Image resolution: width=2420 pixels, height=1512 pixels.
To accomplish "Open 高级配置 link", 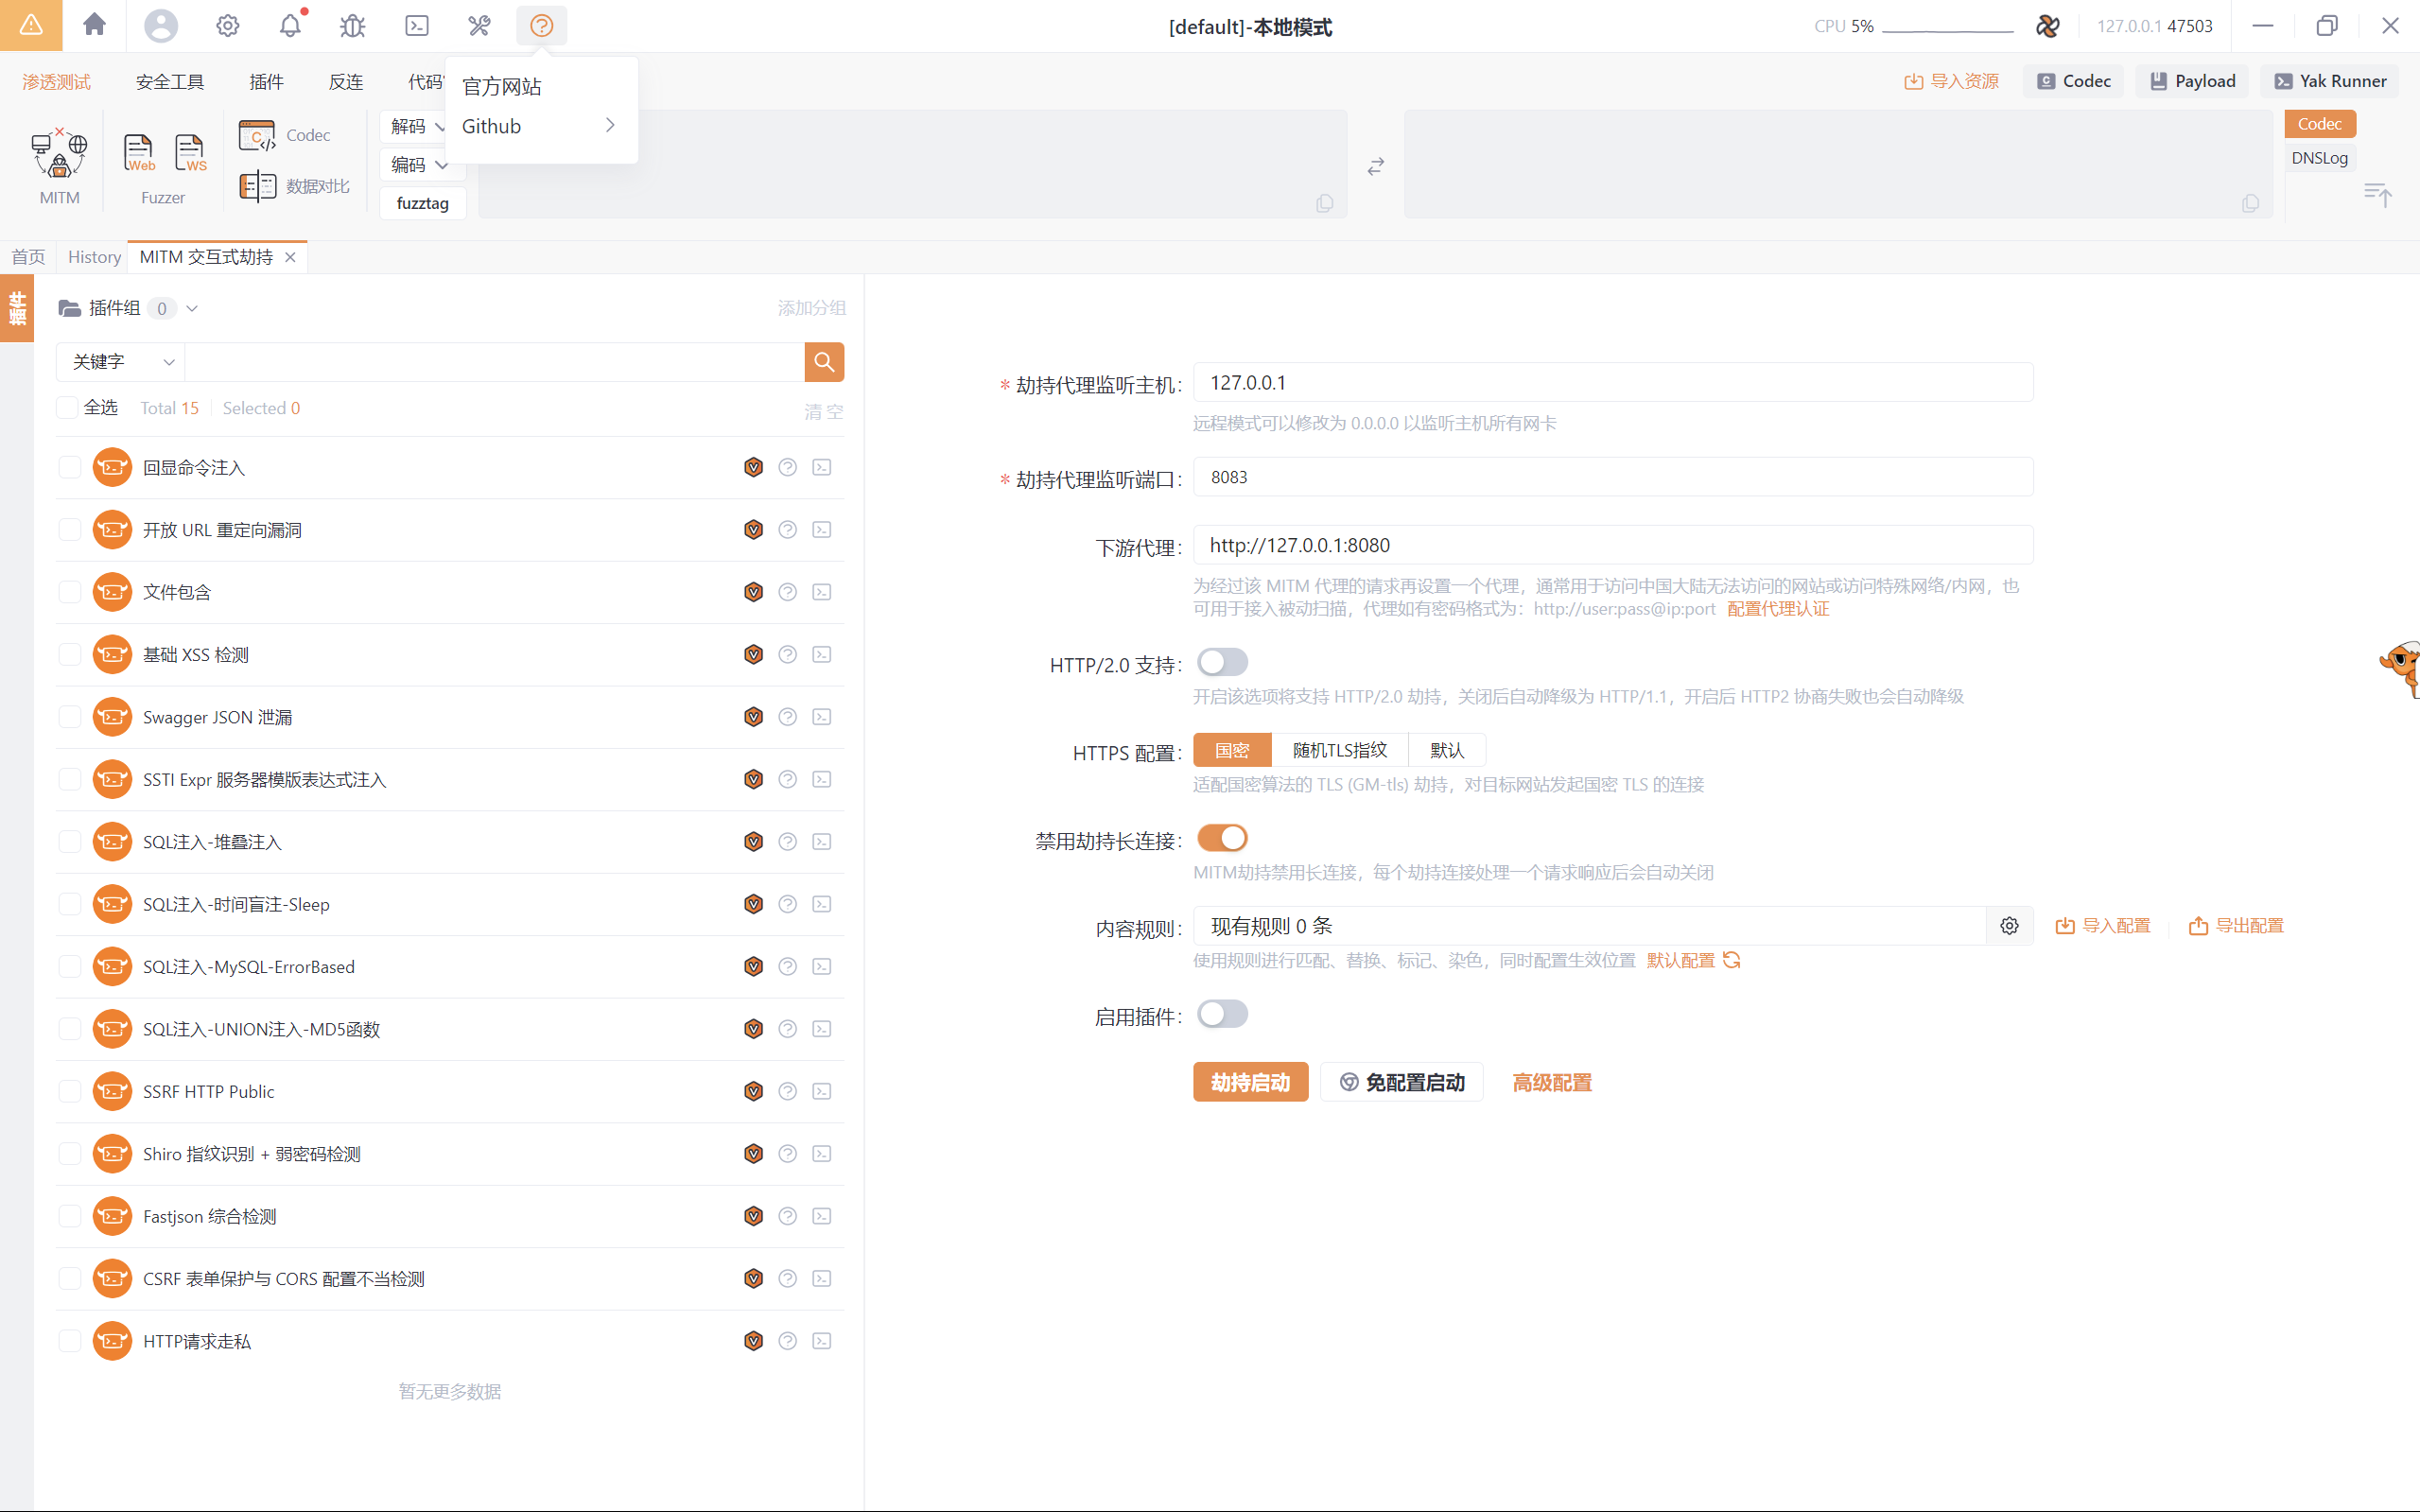I will 1551,1082.
